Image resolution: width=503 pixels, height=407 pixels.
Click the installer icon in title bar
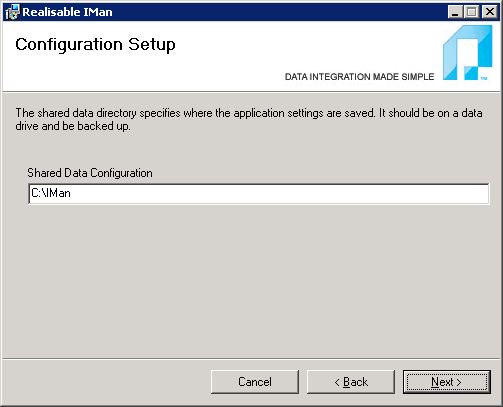point(12,12)
